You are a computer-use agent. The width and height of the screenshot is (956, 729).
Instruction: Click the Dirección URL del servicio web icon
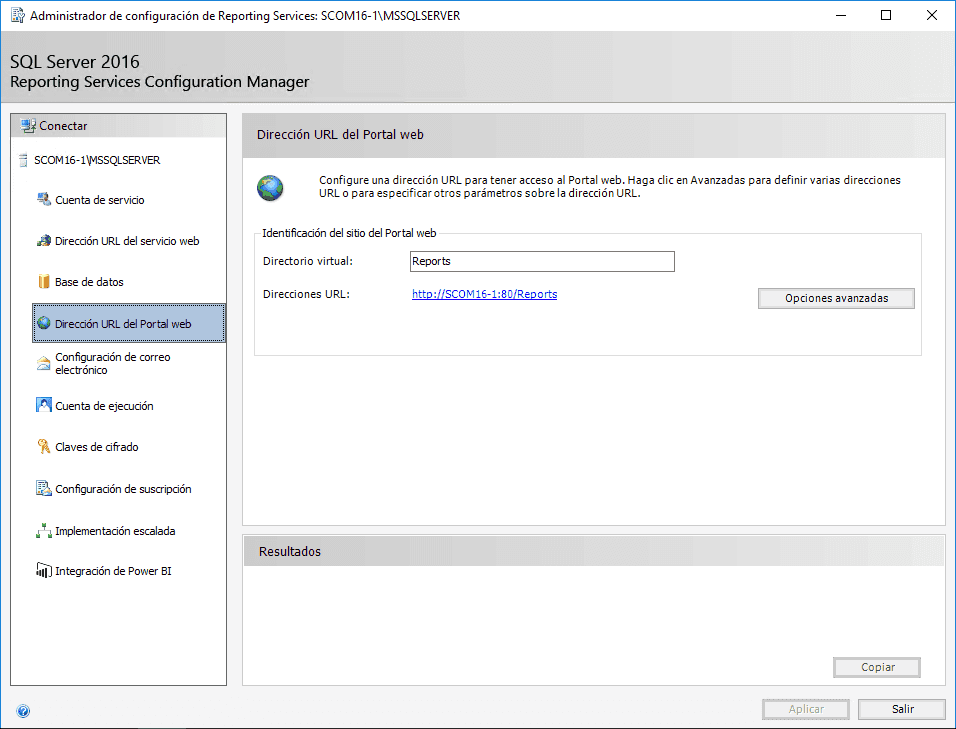coord(43,241)
